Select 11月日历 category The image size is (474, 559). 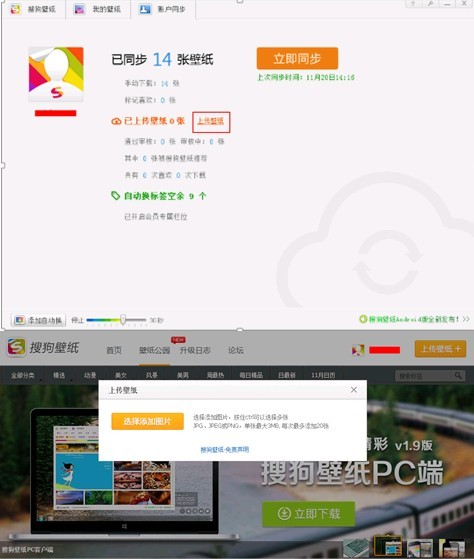323,375
